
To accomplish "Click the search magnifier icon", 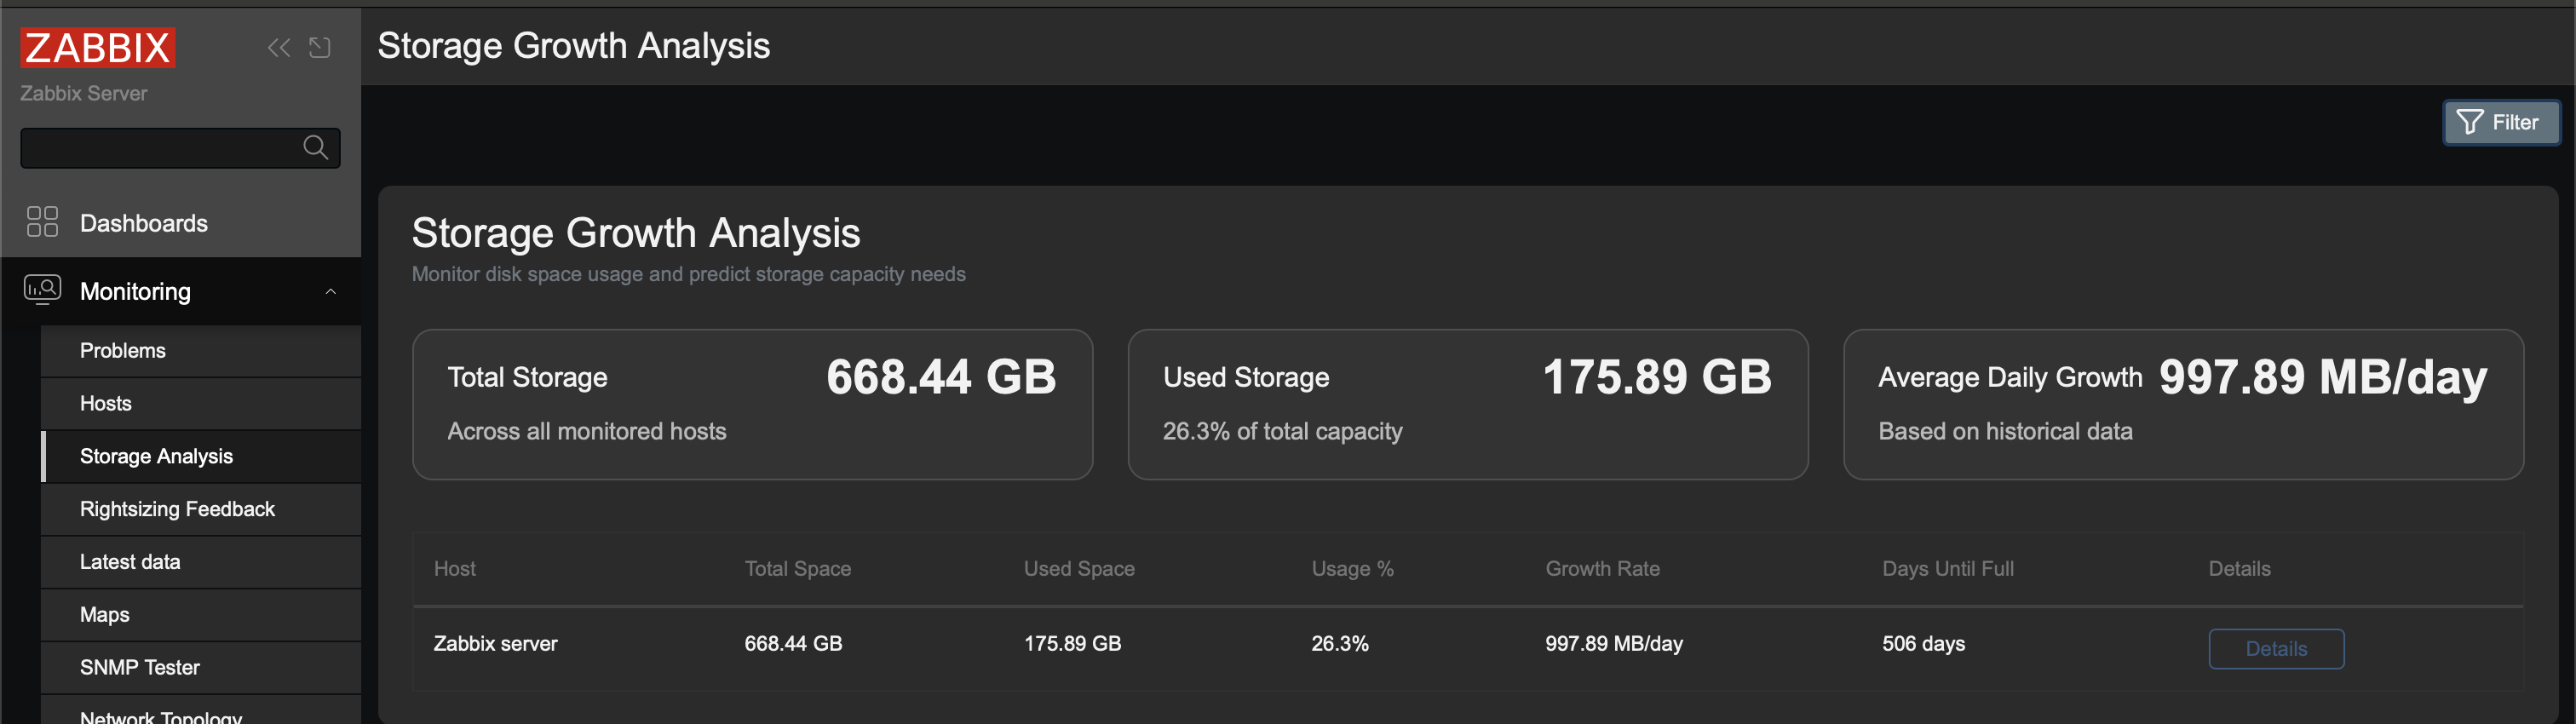I will pos(314,147).
